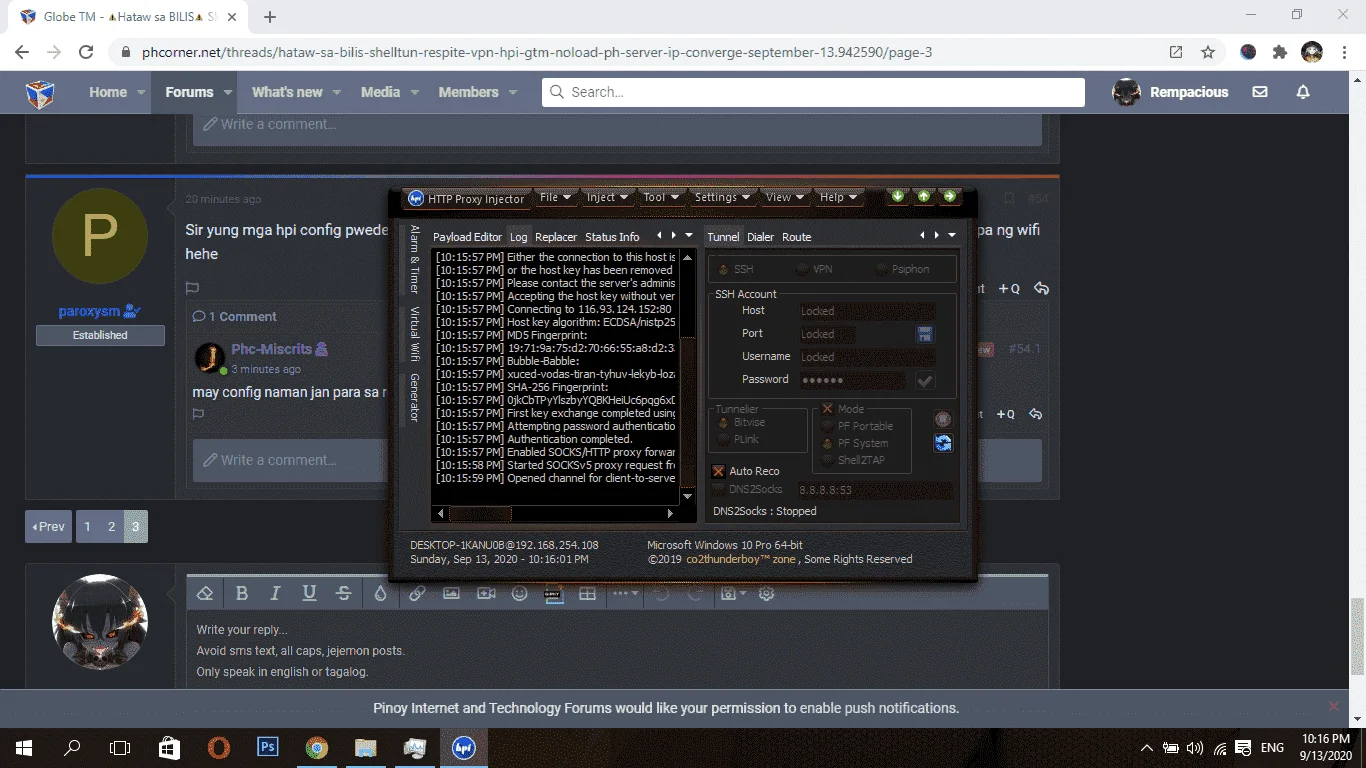
Task: Click the round stop icon beside Mode group
Action: tap(943, 419)
